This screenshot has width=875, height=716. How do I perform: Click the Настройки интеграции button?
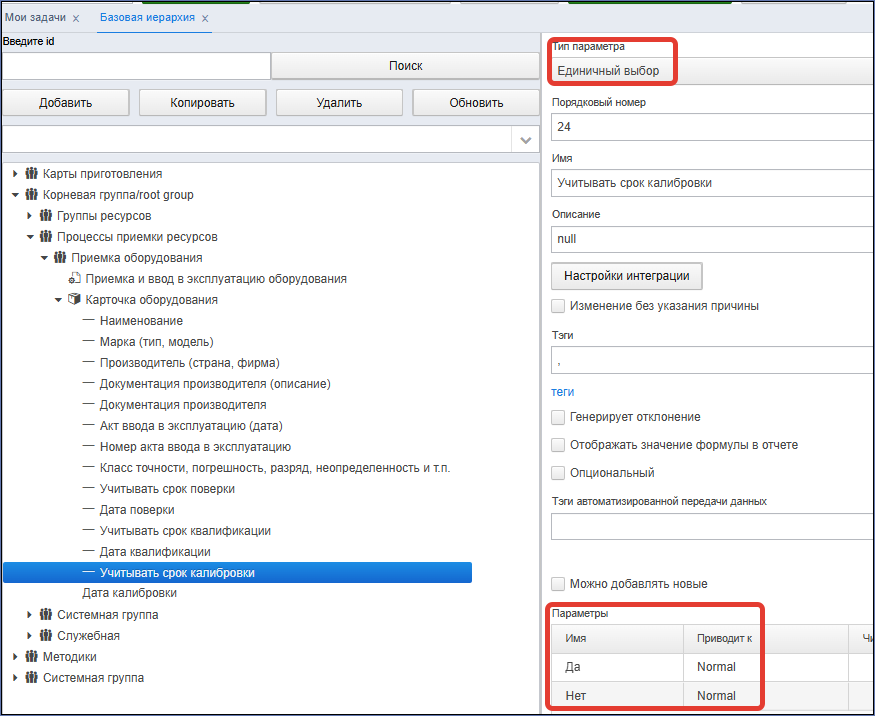coord(627,276)
